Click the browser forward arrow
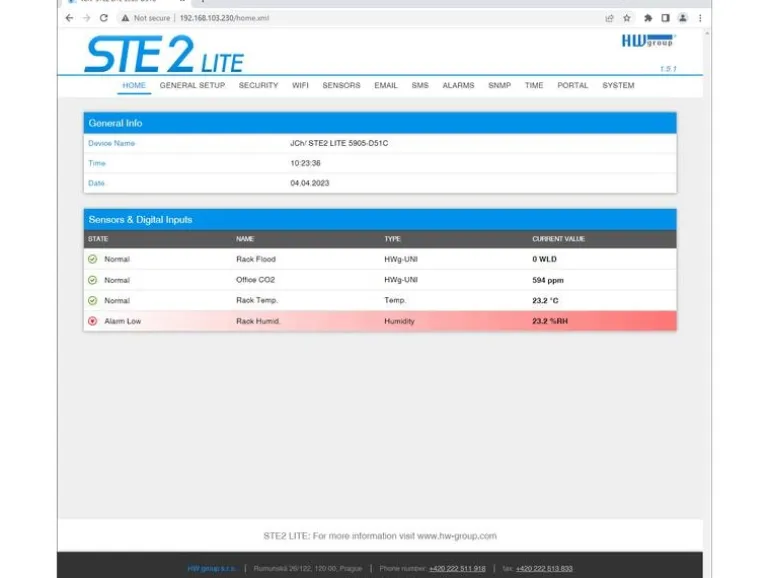Image resolution: width=770 pixels, height=578 pixels. click(86, 18)
